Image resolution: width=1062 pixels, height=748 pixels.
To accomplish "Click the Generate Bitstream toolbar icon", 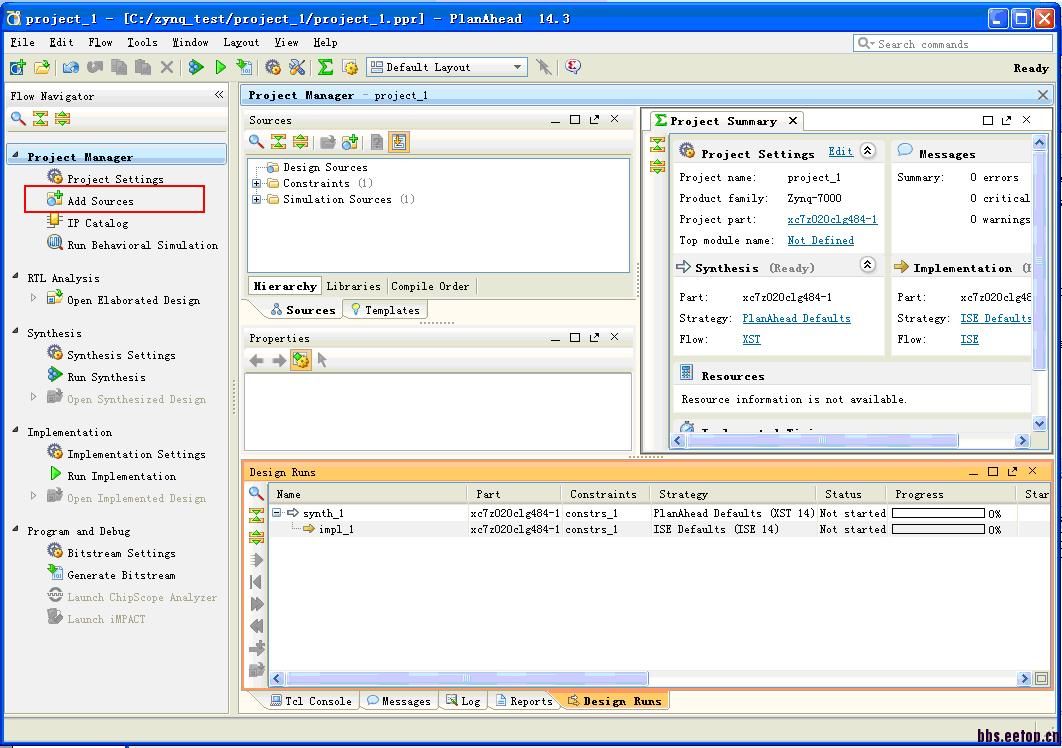I will pos(244,67).
